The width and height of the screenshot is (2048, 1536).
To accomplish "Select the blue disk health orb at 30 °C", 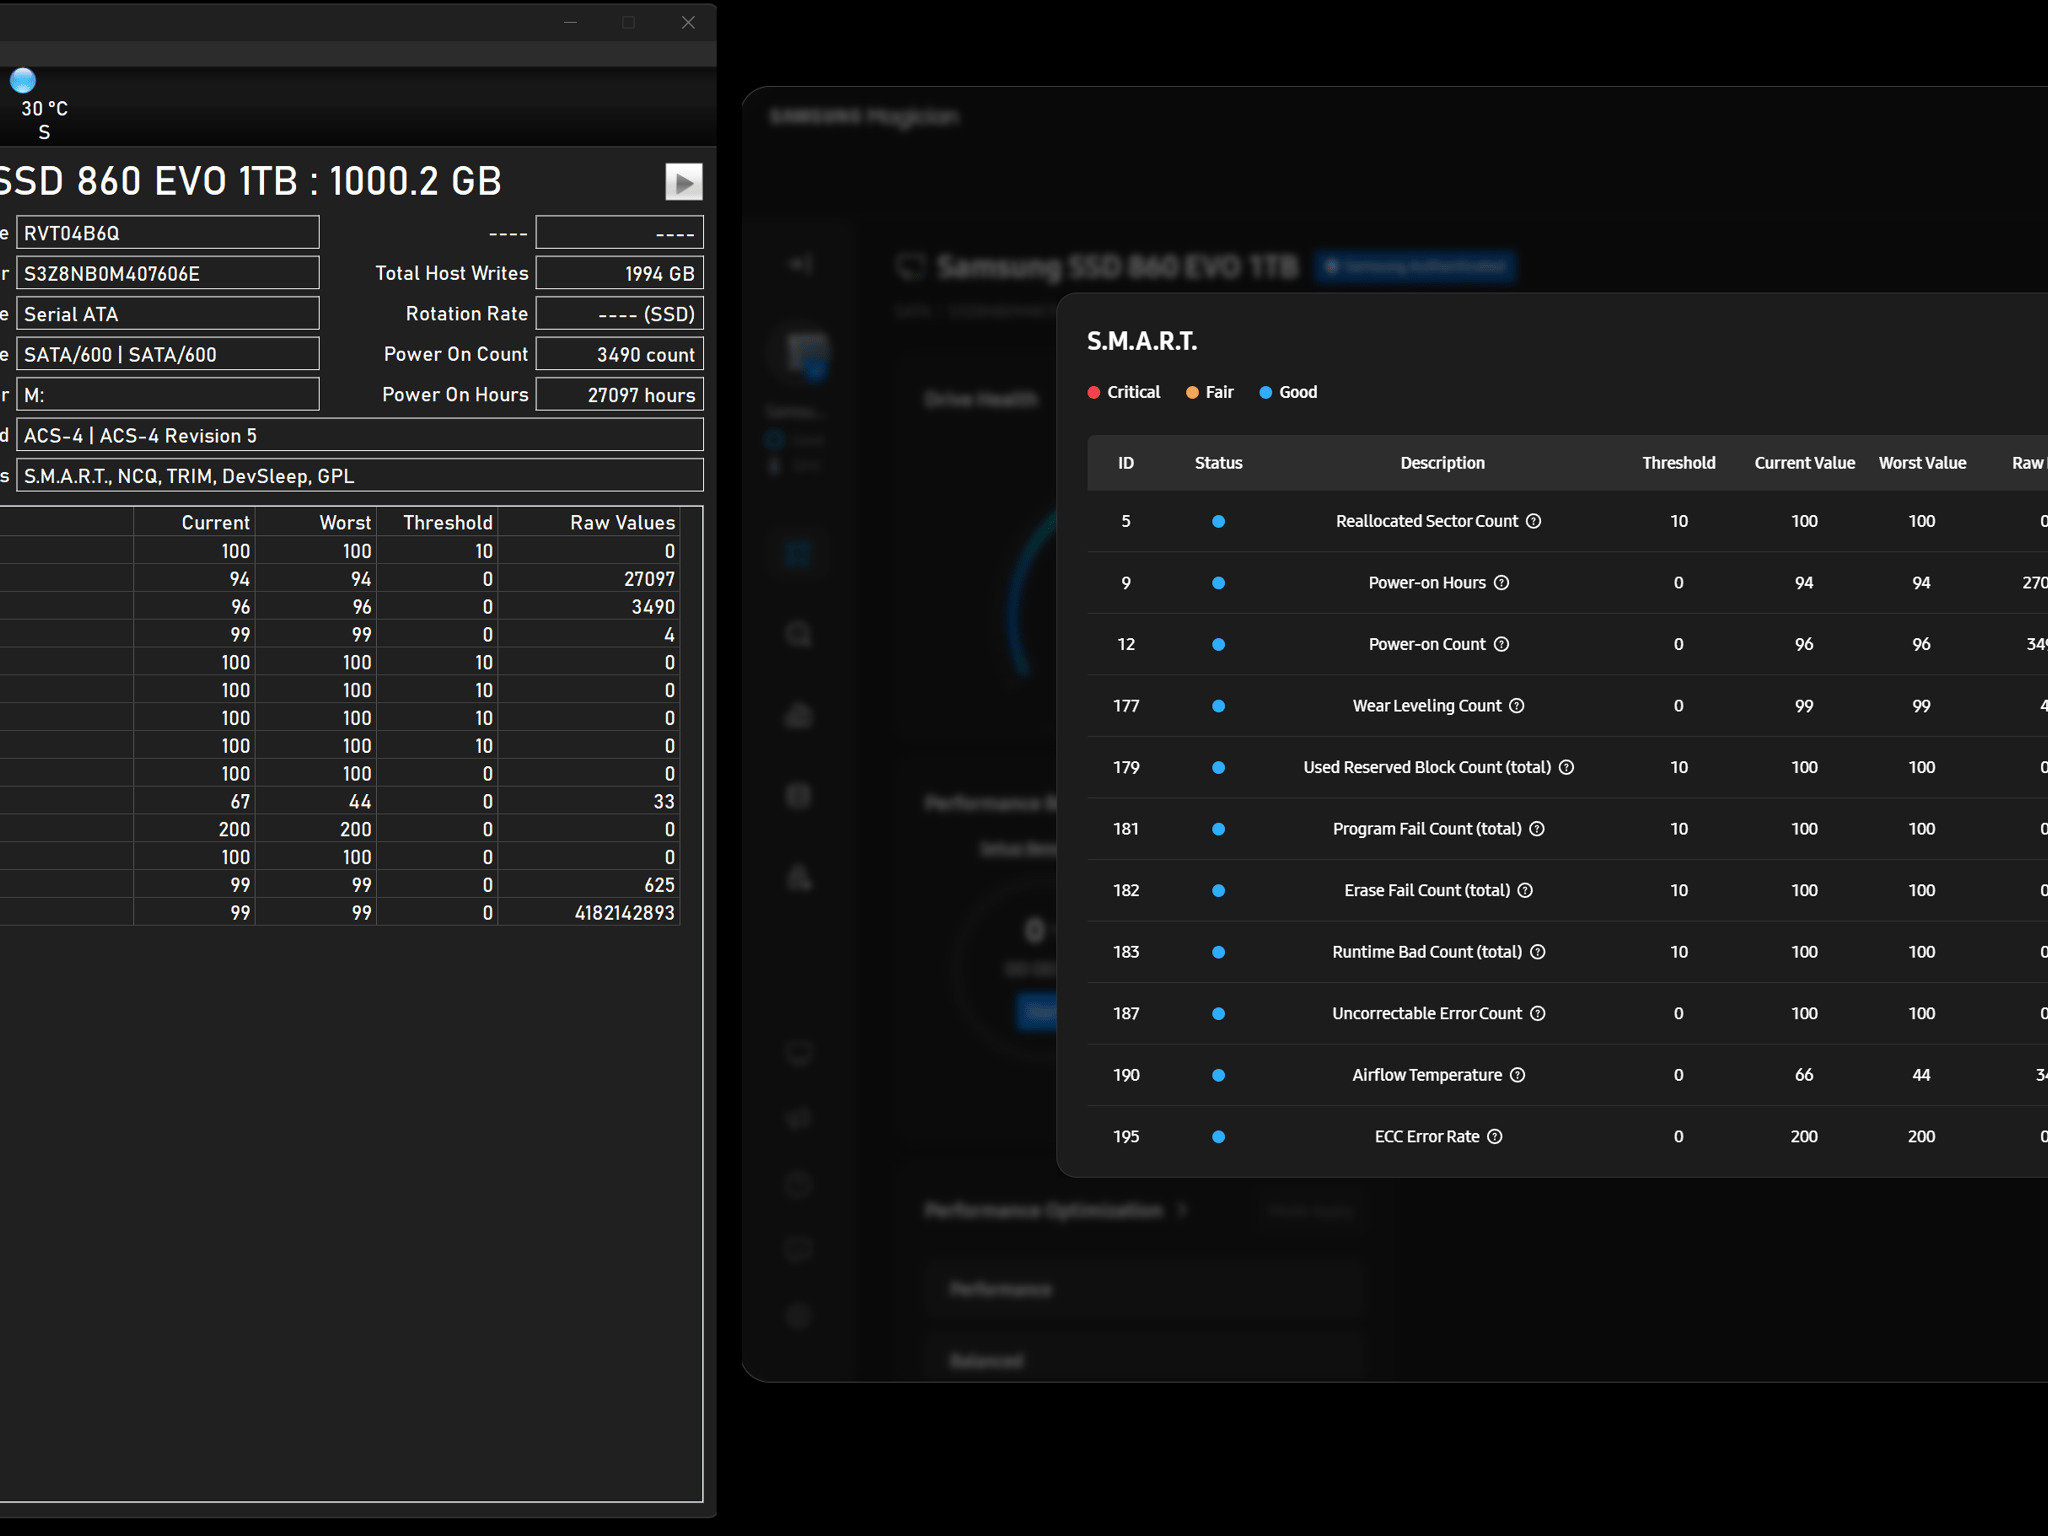I will point(23,80).
